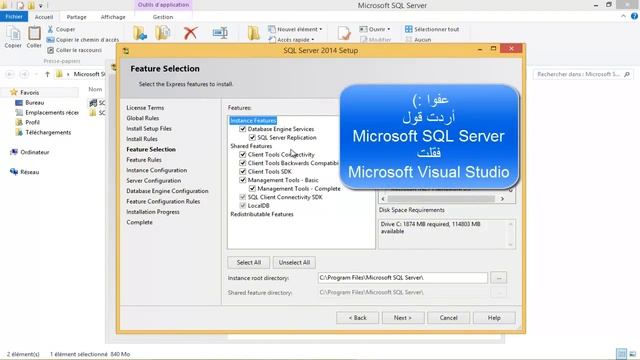Image resolution: width=640 pixels, height=360 pixels.
Task: Click the Nom column header in Explorer
Action: 95,89
